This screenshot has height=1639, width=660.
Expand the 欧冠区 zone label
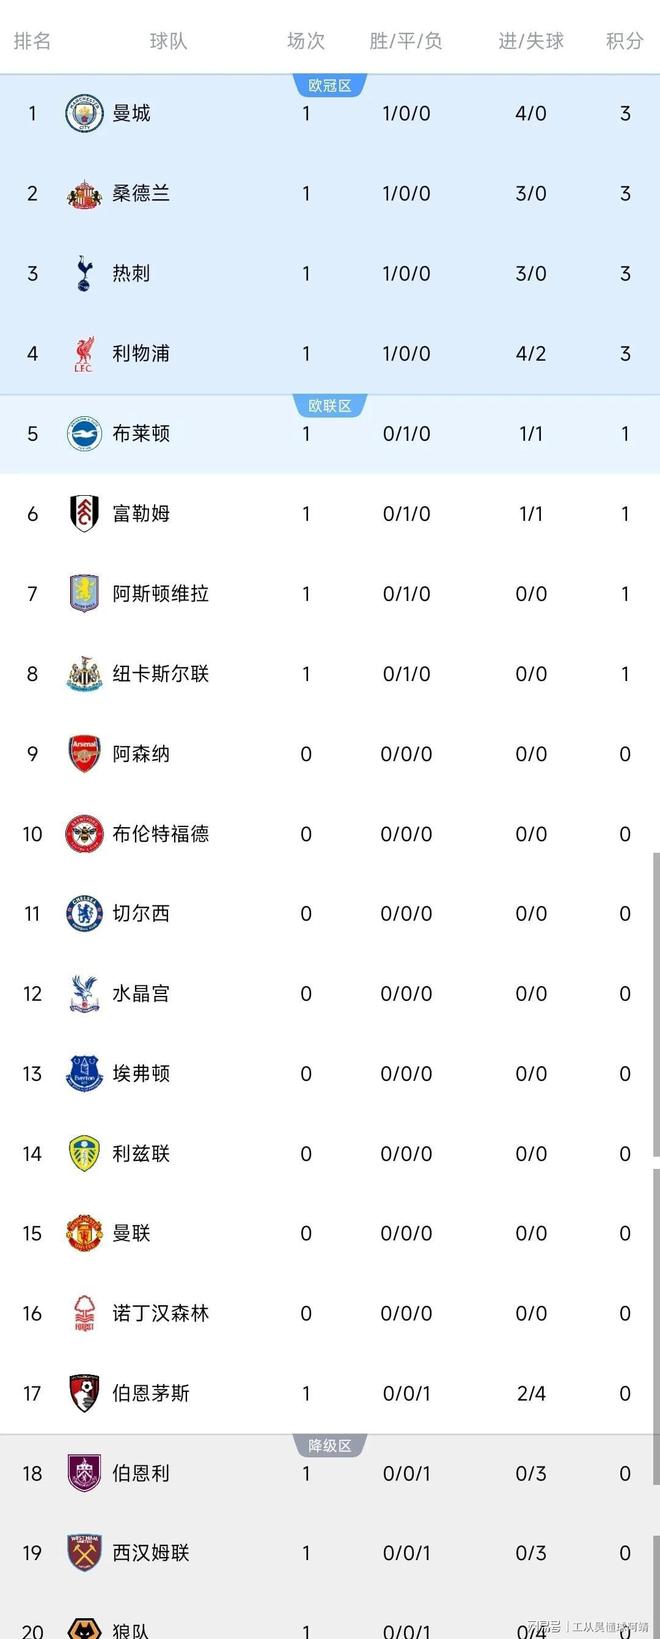330,86
